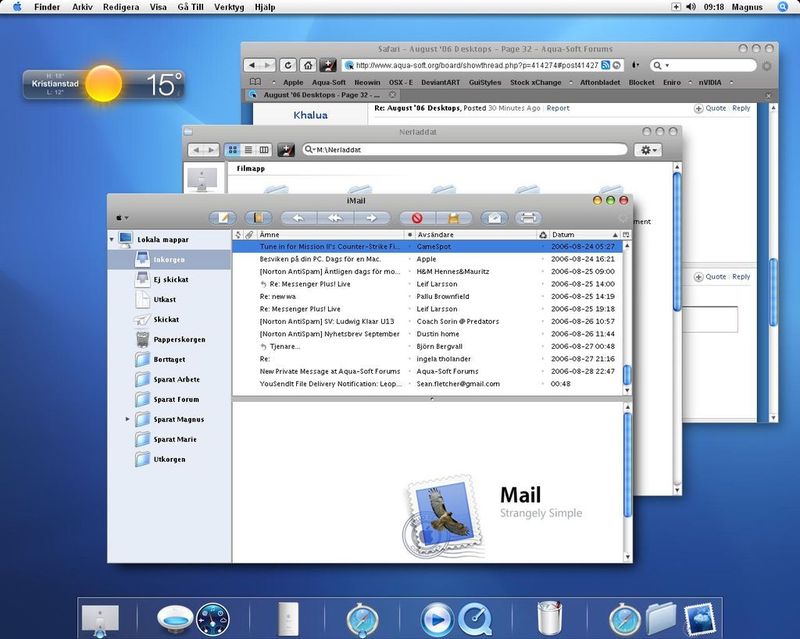Open the Apple dropdown in iMail toolbar
Viewport: 800px width, 639px height.
click(x=122, y=218)
